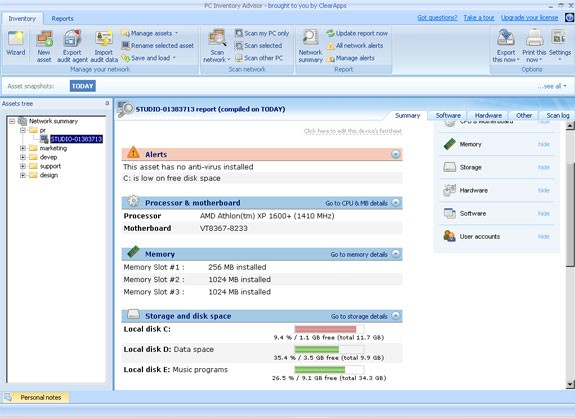Select the STUDIO-01383713 asset in tree
Viewport: 575px width, 418px height.
click(76, 139)
